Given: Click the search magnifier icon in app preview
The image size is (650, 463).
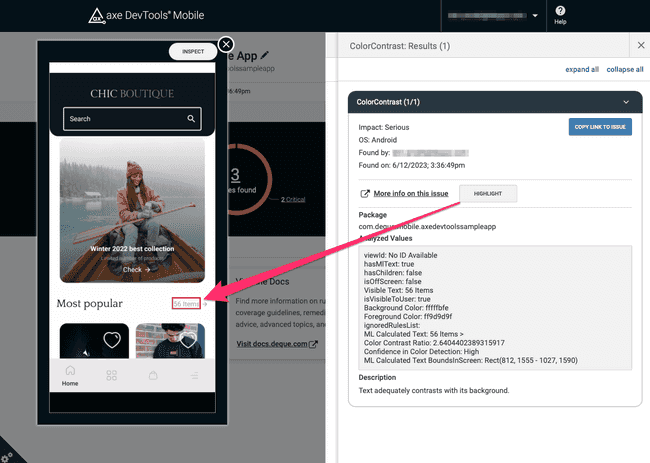Looking at the screenshot, I should pyautogui.click(x=192, y=119).
